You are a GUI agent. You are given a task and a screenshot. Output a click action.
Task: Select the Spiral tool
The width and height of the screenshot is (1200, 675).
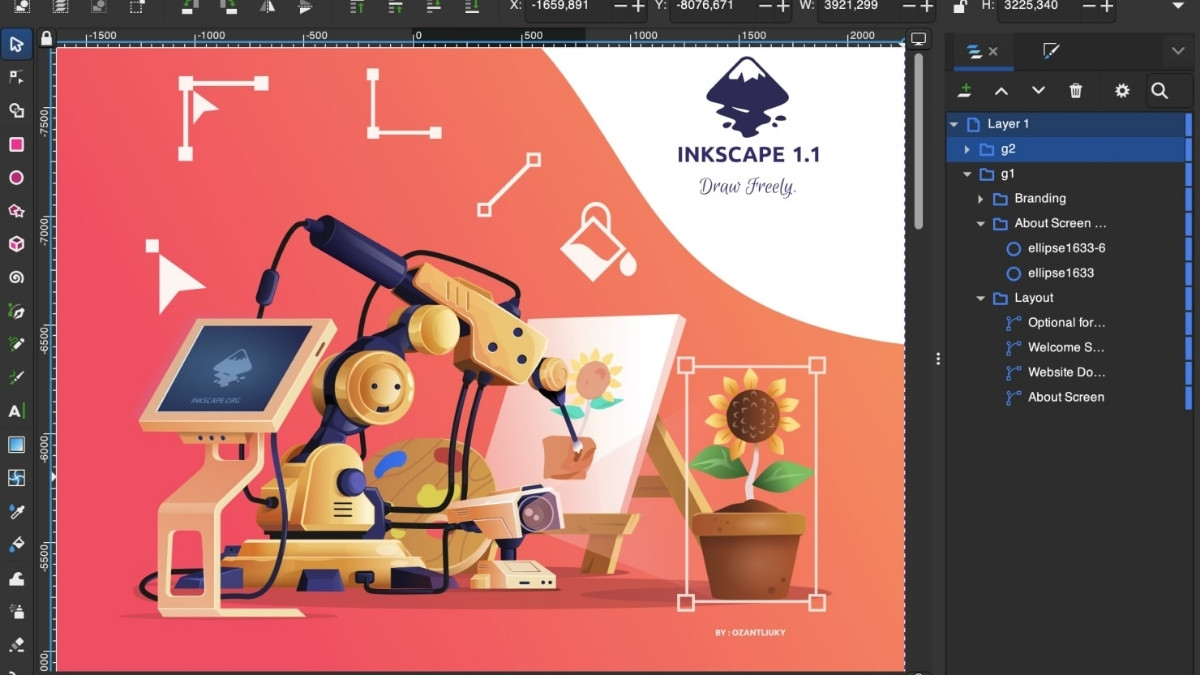[x=16, y=278]
